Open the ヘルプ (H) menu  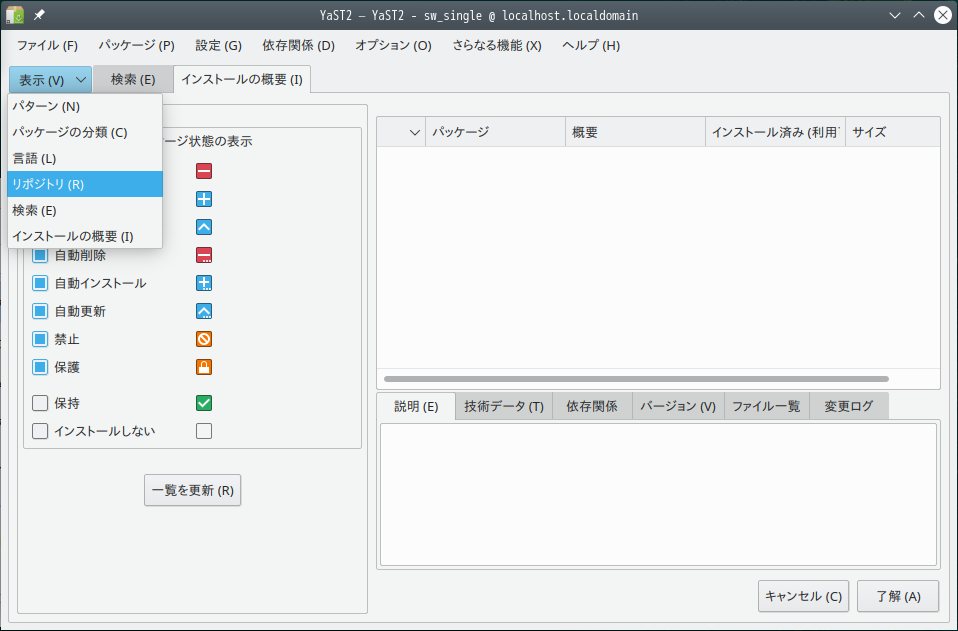pyautogui.click(x=591, y=45)
